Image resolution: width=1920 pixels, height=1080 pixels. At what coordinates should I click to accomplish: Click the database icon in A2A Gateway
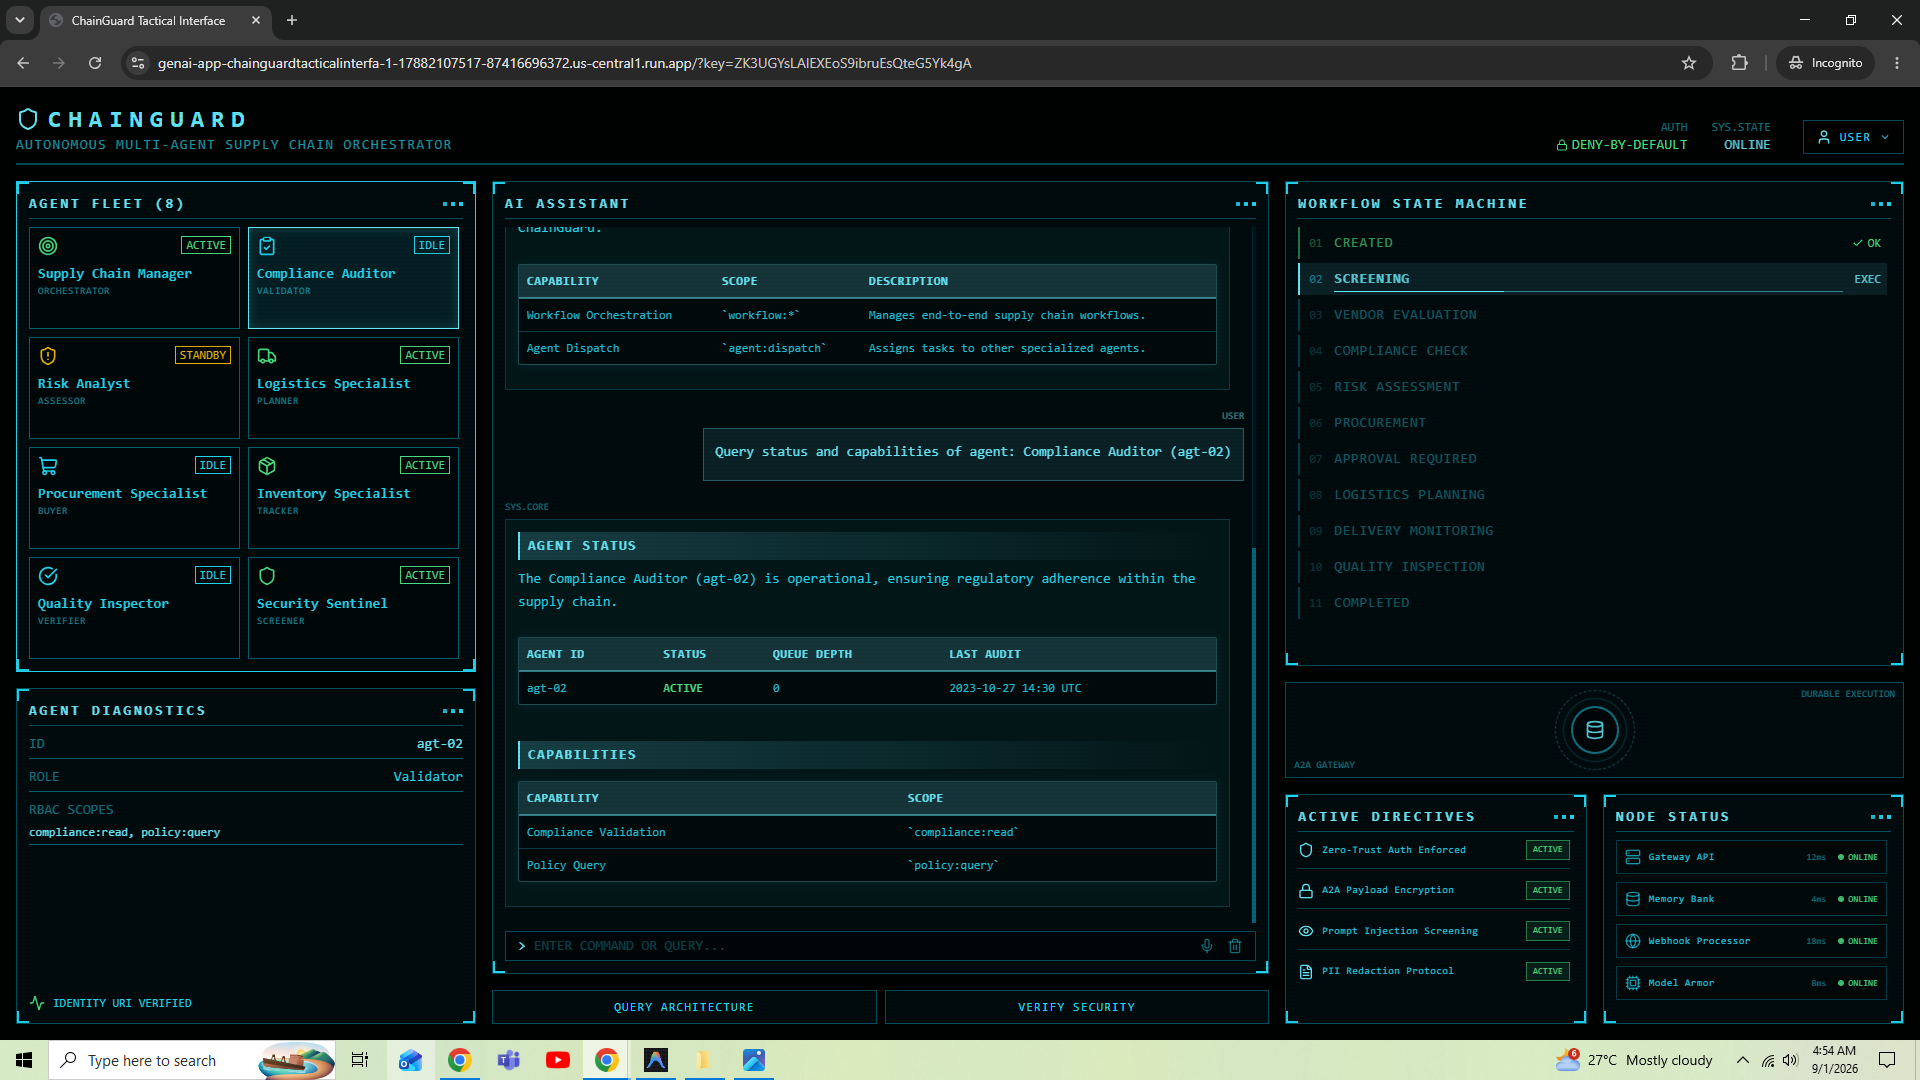(1595, 730)
